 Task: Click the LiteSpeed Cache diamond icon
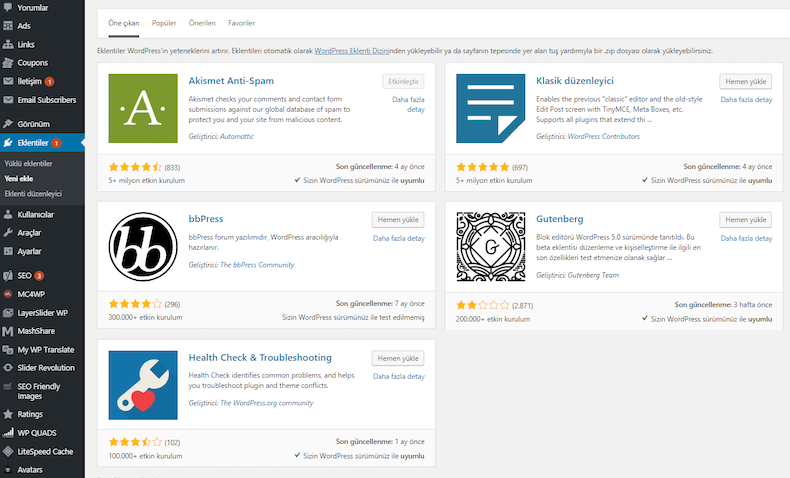point(8,451)
